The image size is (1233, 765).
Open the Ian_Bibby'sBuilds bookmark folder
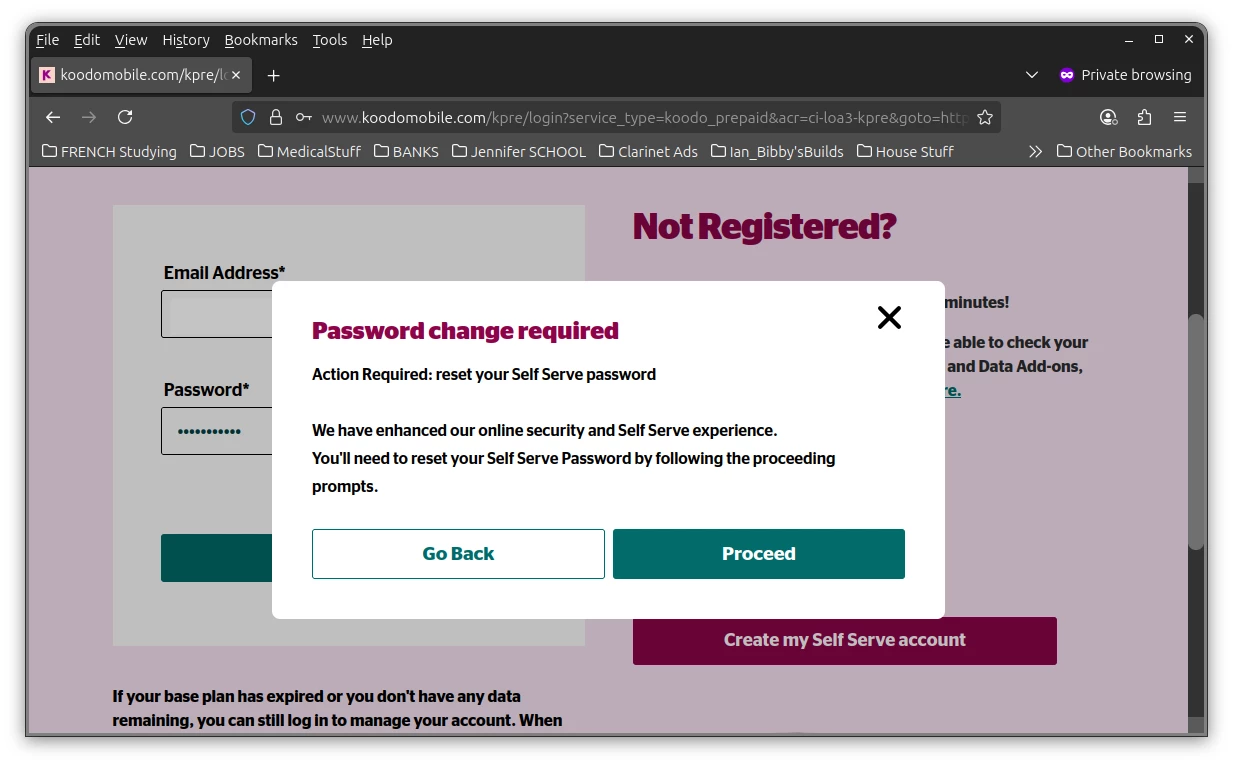pos(777,152)
